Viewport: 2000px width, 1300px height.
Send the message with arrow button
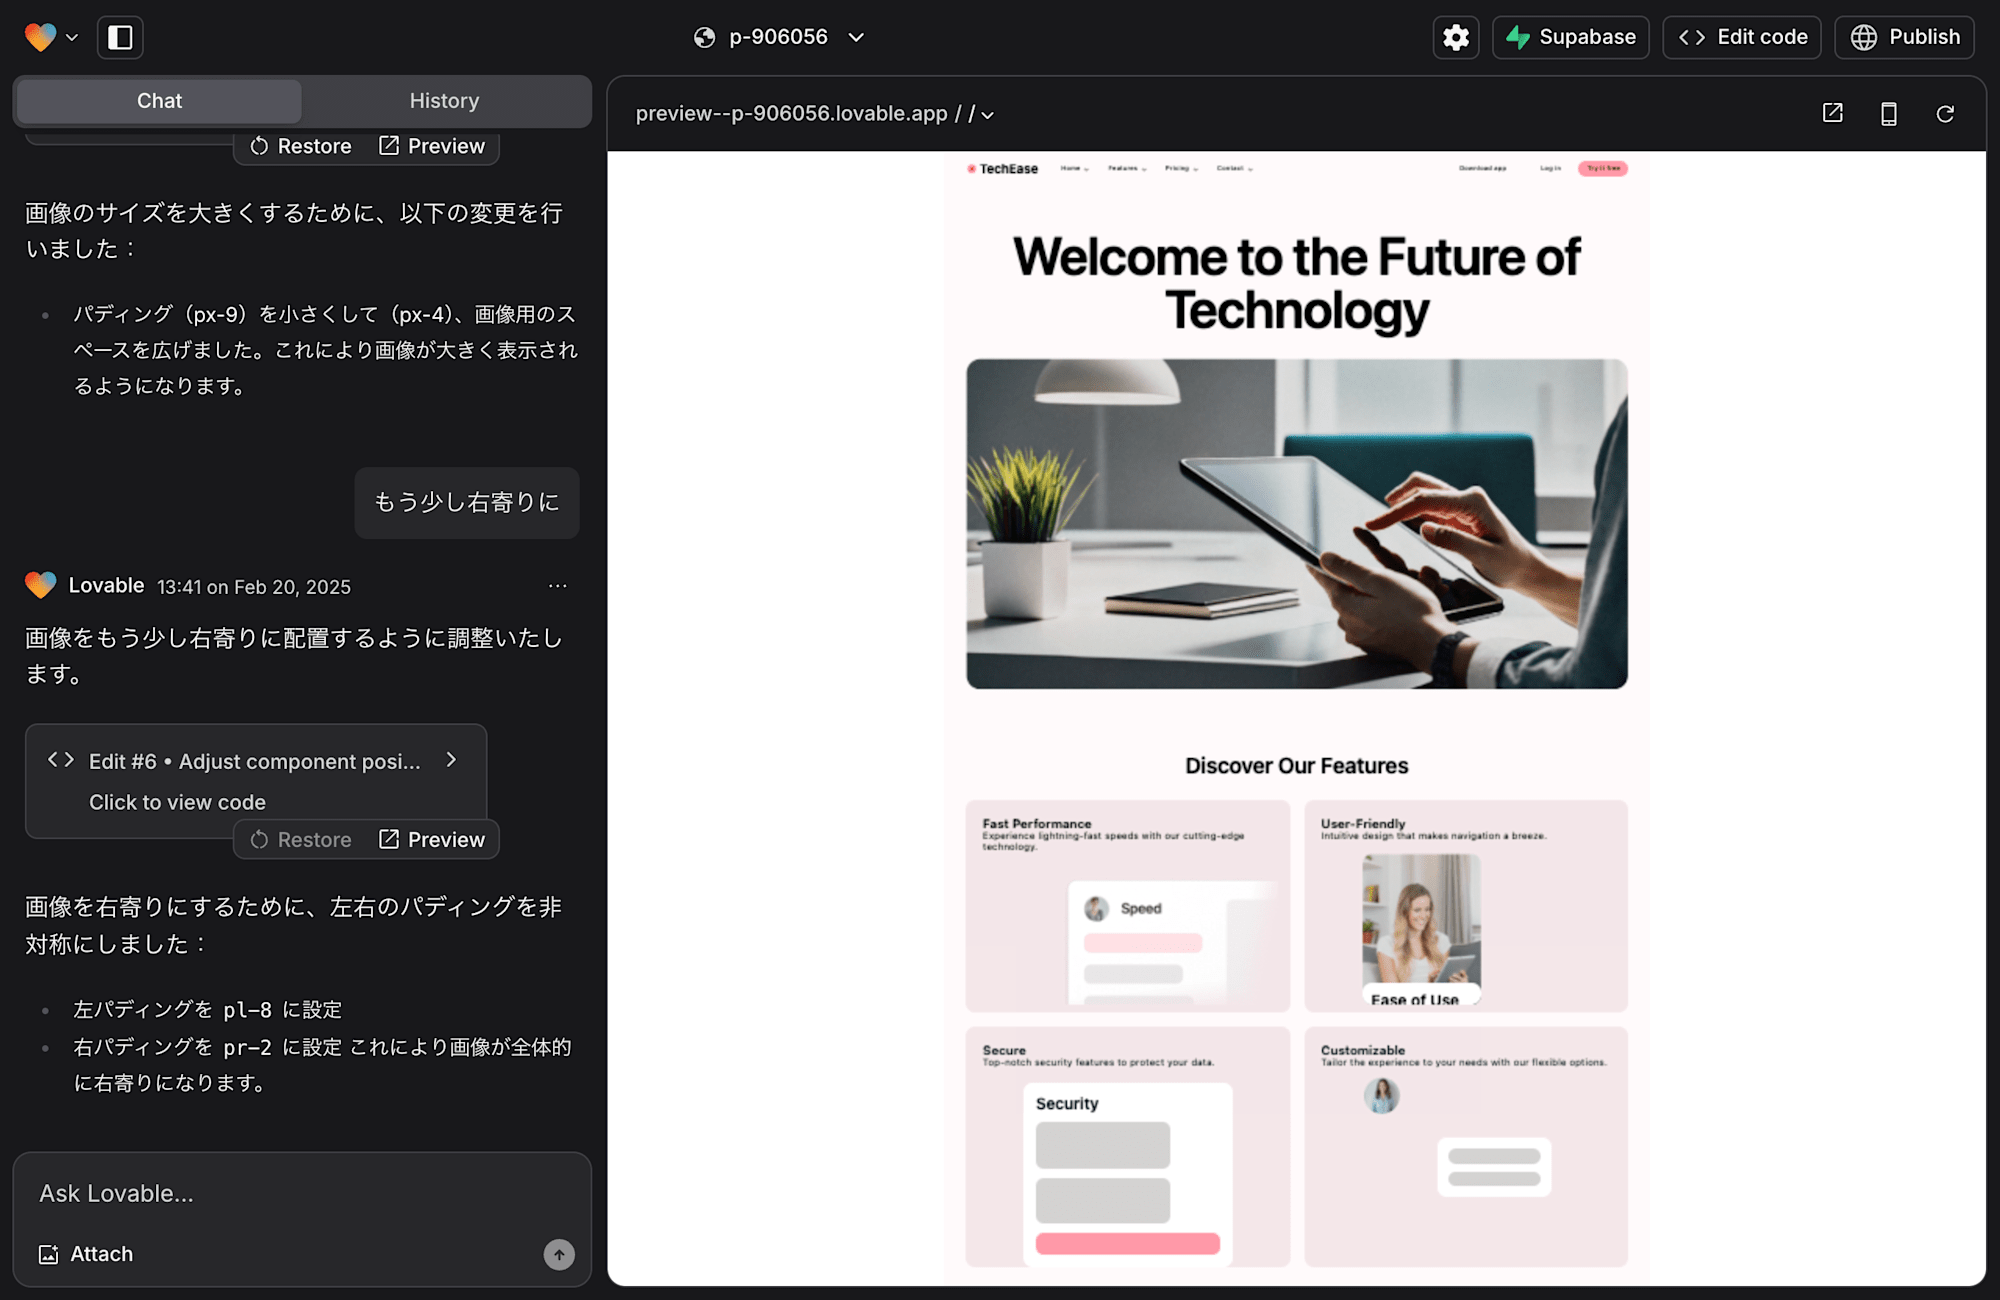559,1254
